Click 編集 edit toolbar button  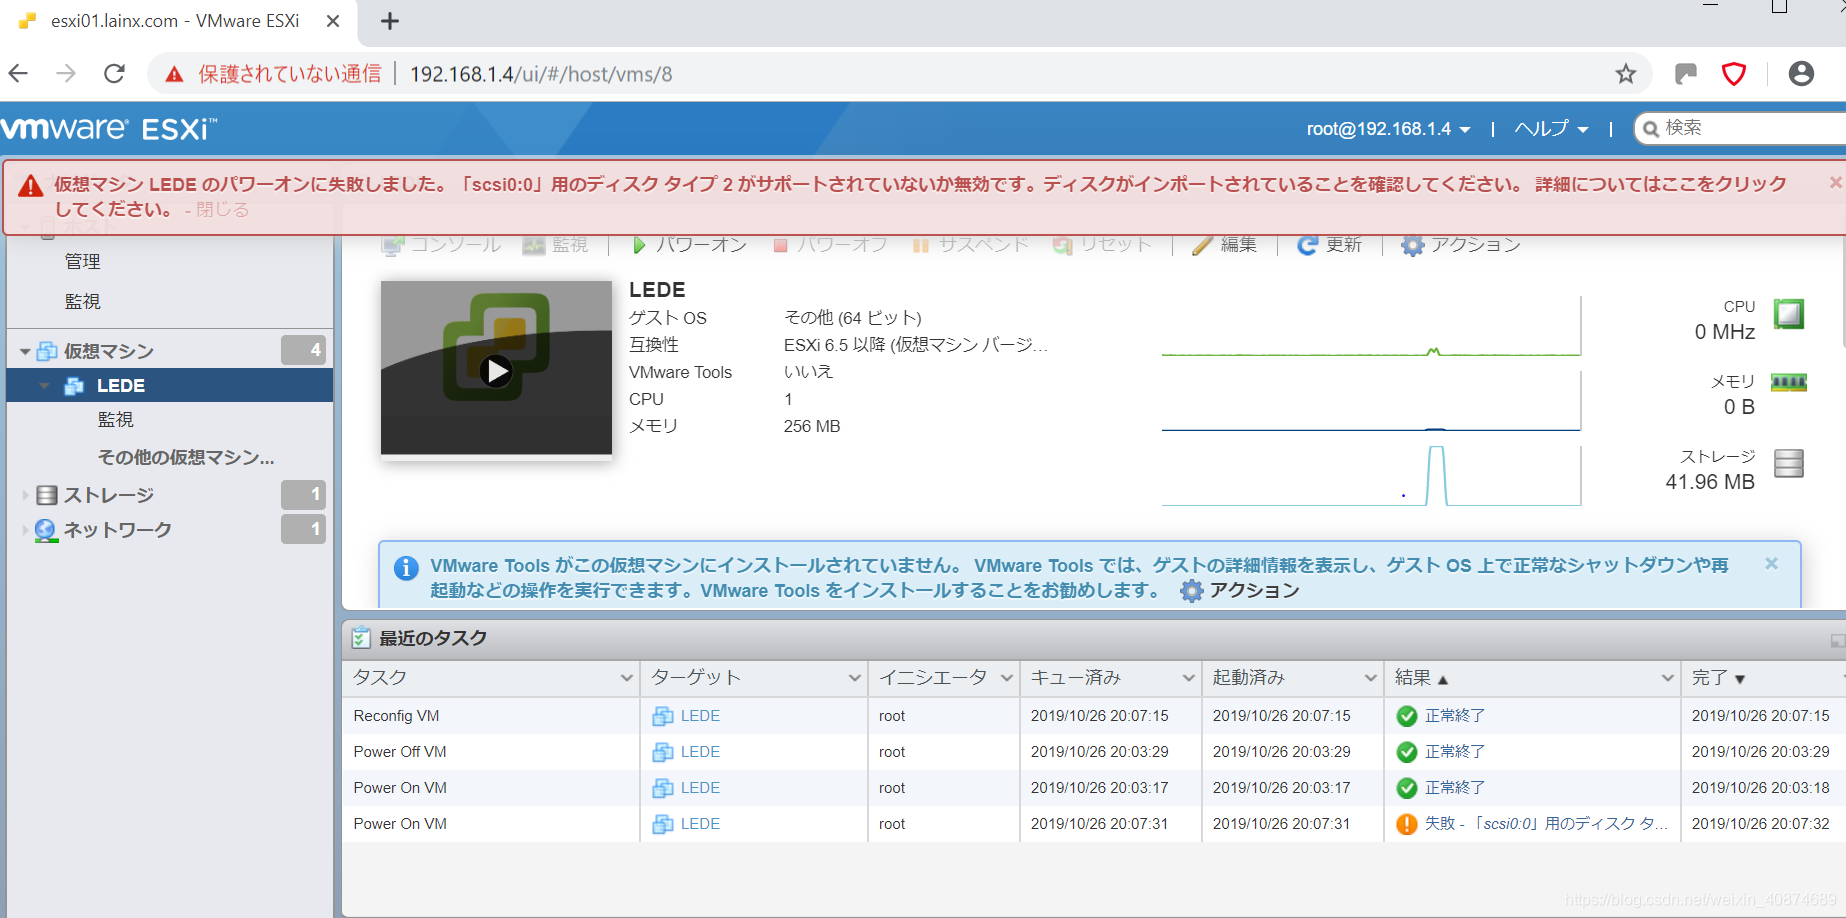coord(1225,245)
